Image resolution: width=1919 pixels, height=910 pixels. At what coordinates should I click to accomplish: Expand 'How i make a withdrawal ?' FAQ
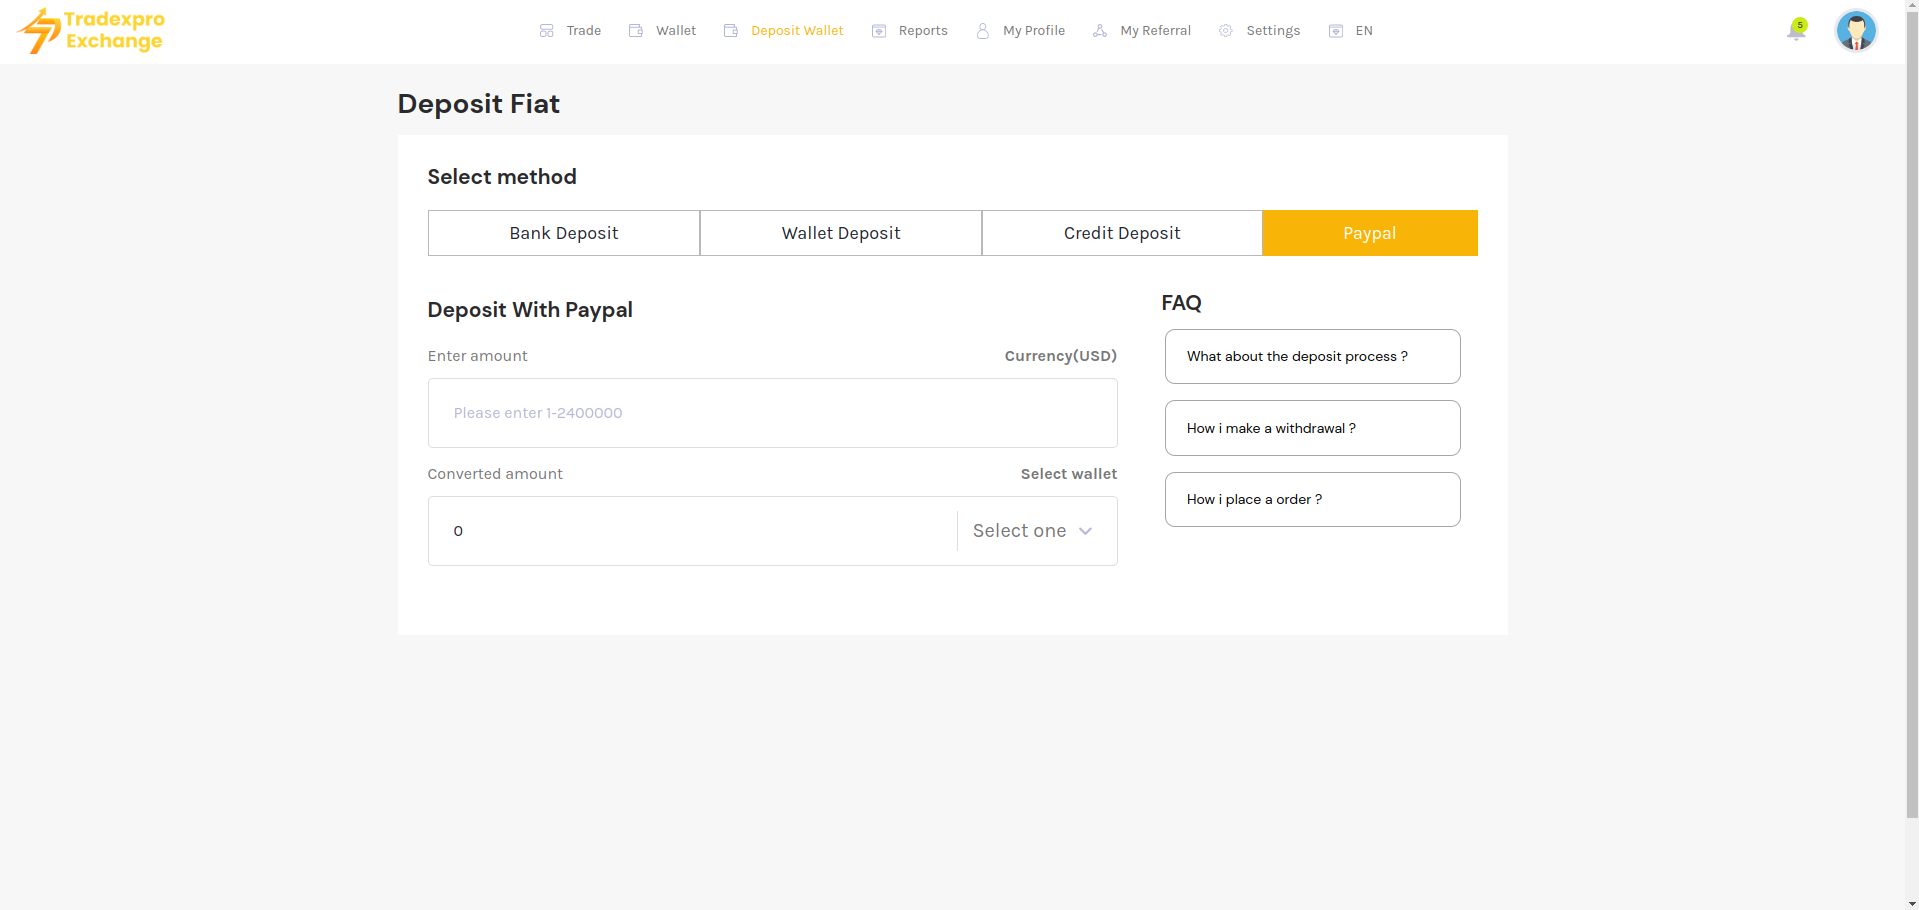(1312, 428)
